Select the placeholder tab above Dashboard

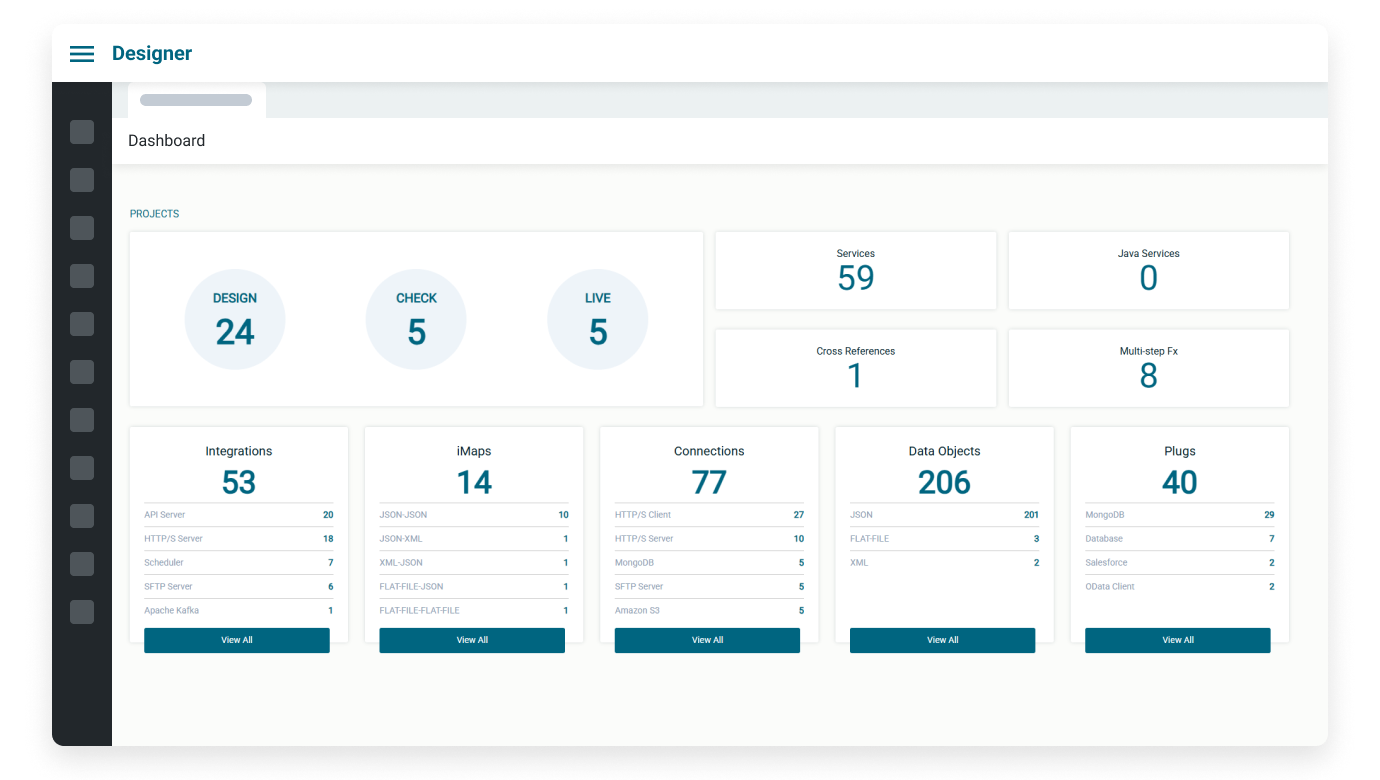coord(196,100)
